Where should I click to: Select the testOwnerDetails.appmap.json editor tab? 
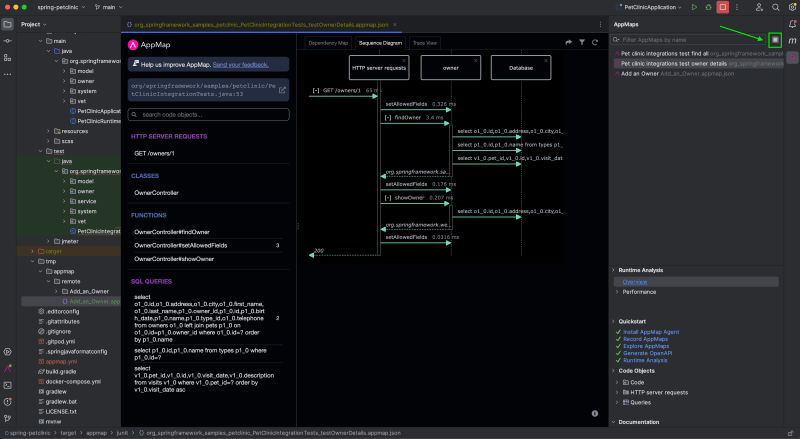(261, 25)
